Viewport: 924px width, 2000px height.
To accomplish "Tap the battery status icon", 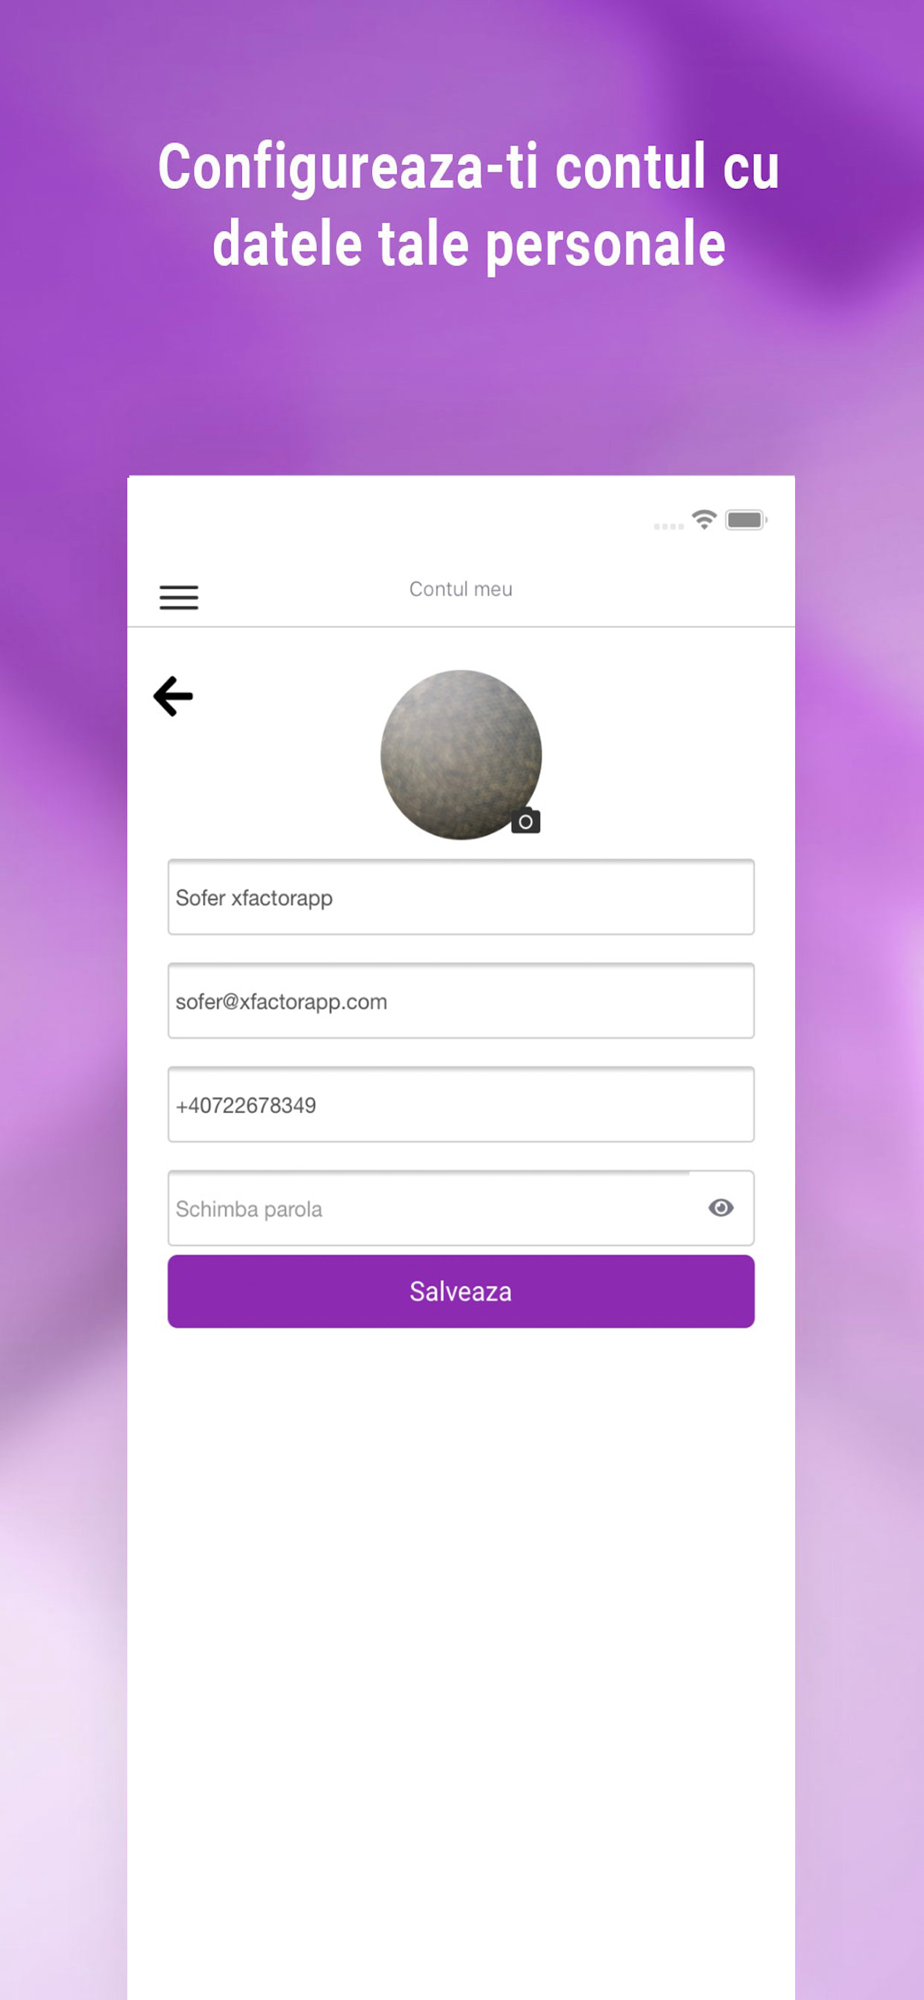I will [x=746, y=519].
